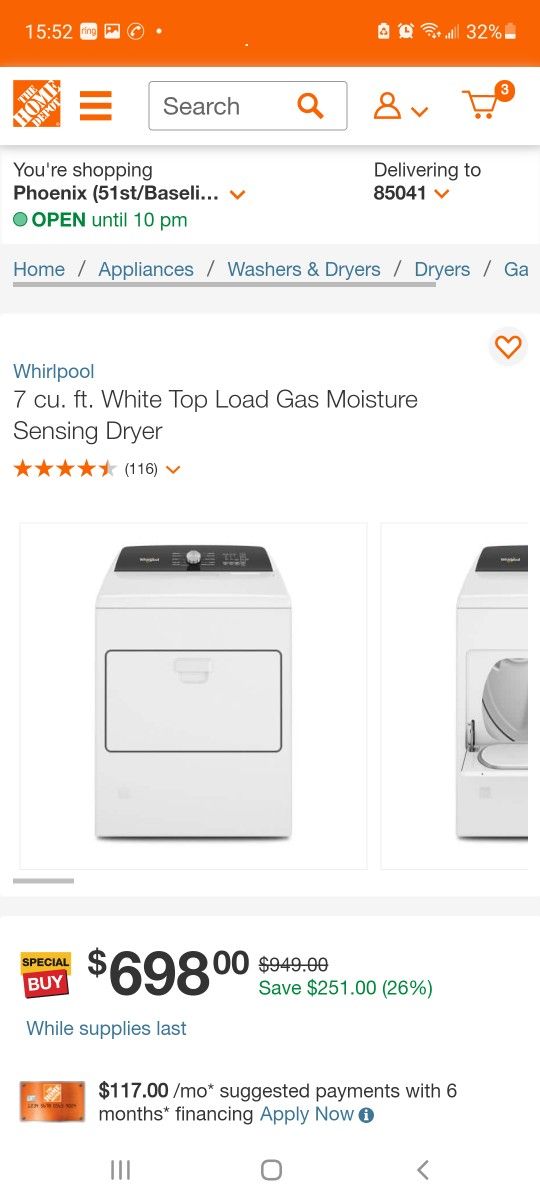Open the Dryers breadcrumb link
Screen dimensions: 540x1200
click(442, 269)
